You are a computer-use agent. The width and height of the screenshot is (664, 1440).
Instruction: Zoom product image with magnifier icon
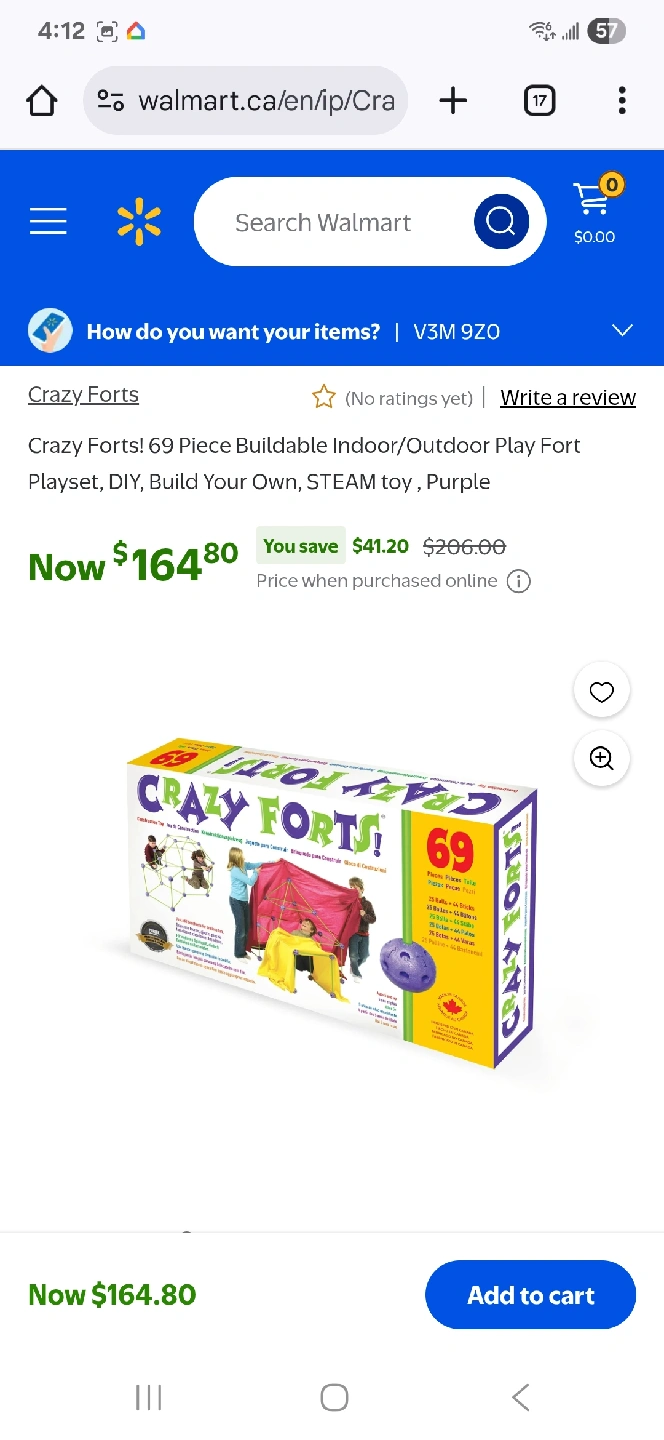tap(601, 758)
